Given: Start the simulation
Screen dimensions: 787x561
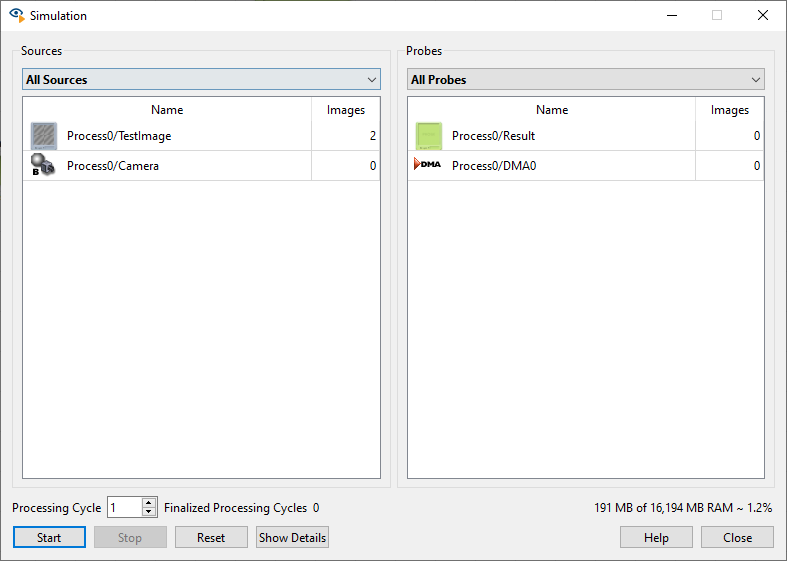Looking at the screenshot, I should point(49,537).
